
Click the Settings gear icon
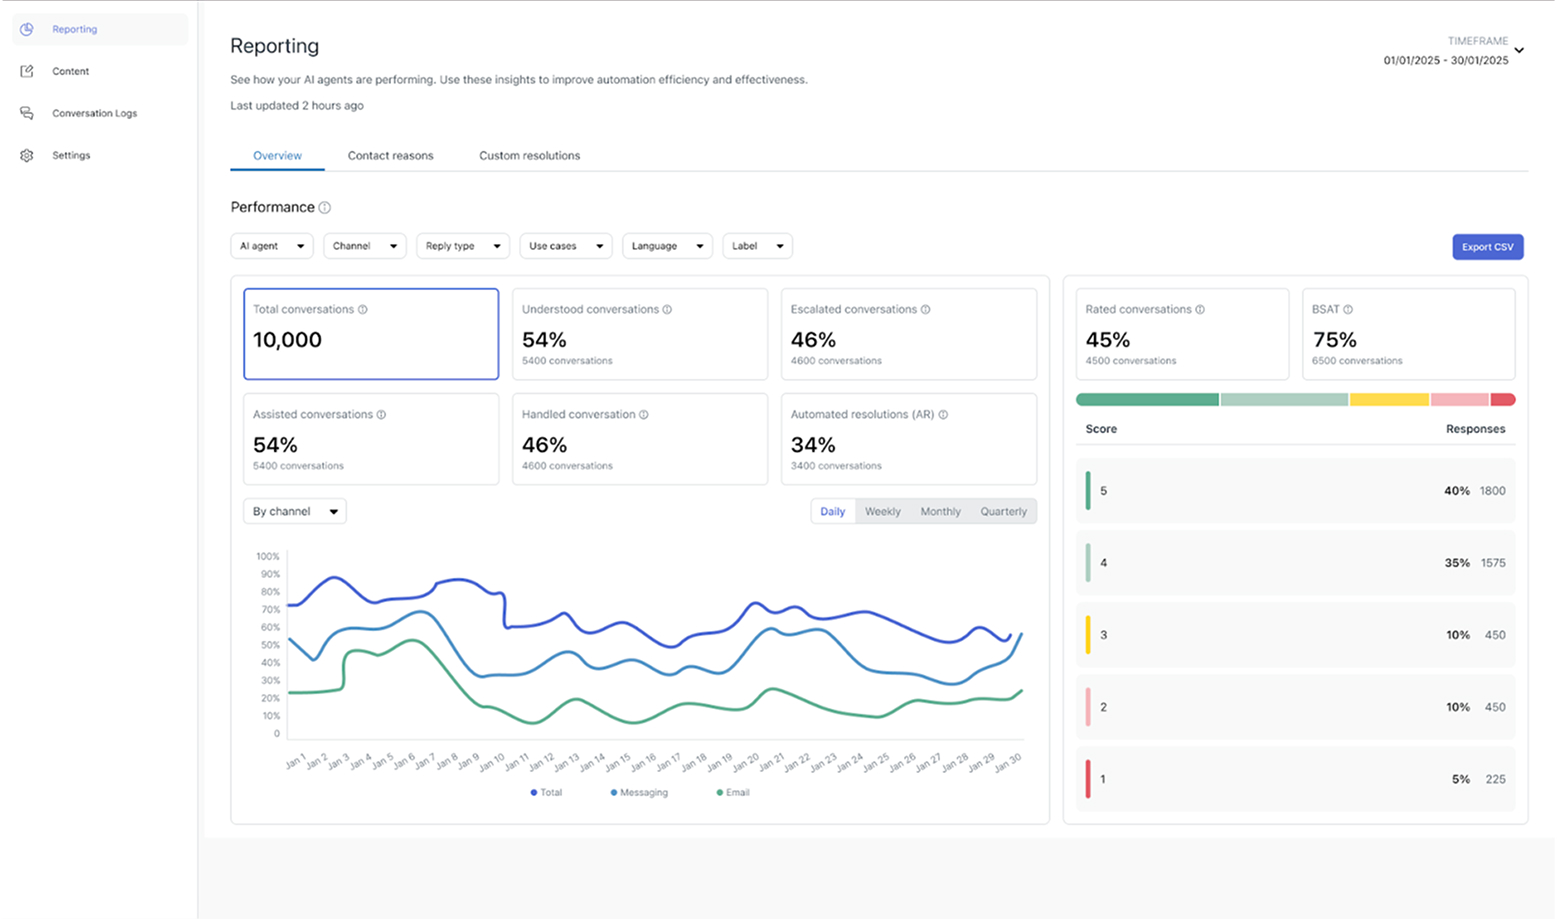click(x=27, y=156)
